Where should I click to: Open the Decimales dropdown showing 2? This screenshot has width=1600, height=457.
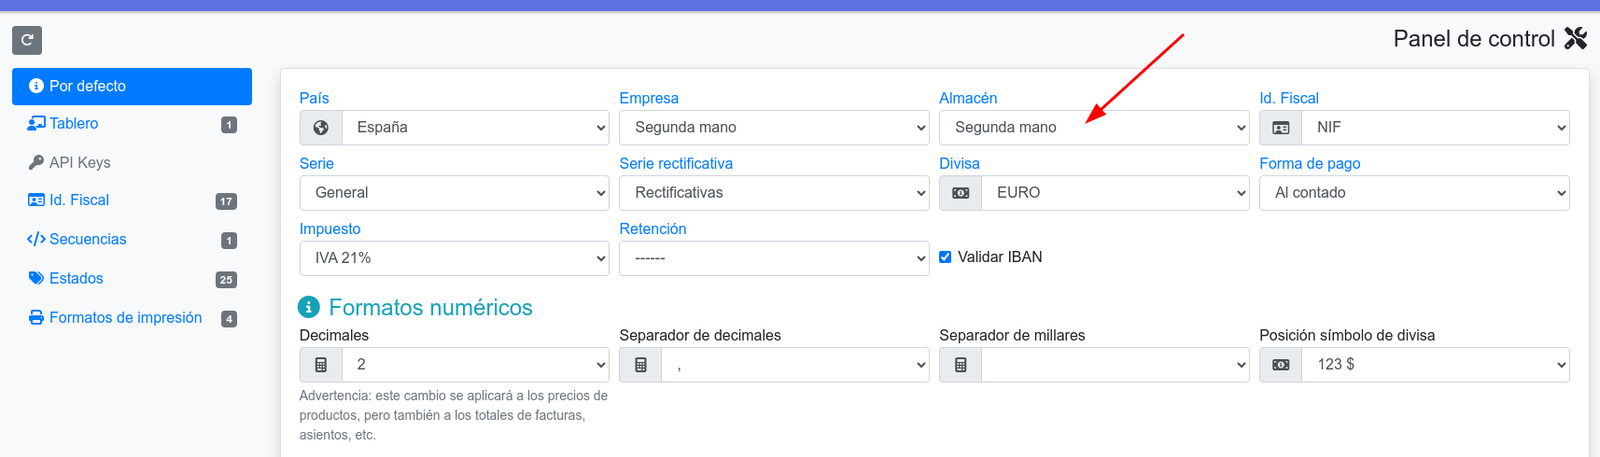tap(475, 365)
